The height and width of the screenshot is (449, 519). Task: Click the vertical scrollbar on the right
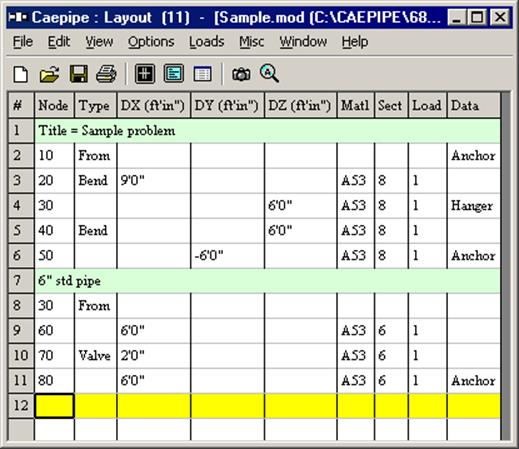(x=506, y=267)
